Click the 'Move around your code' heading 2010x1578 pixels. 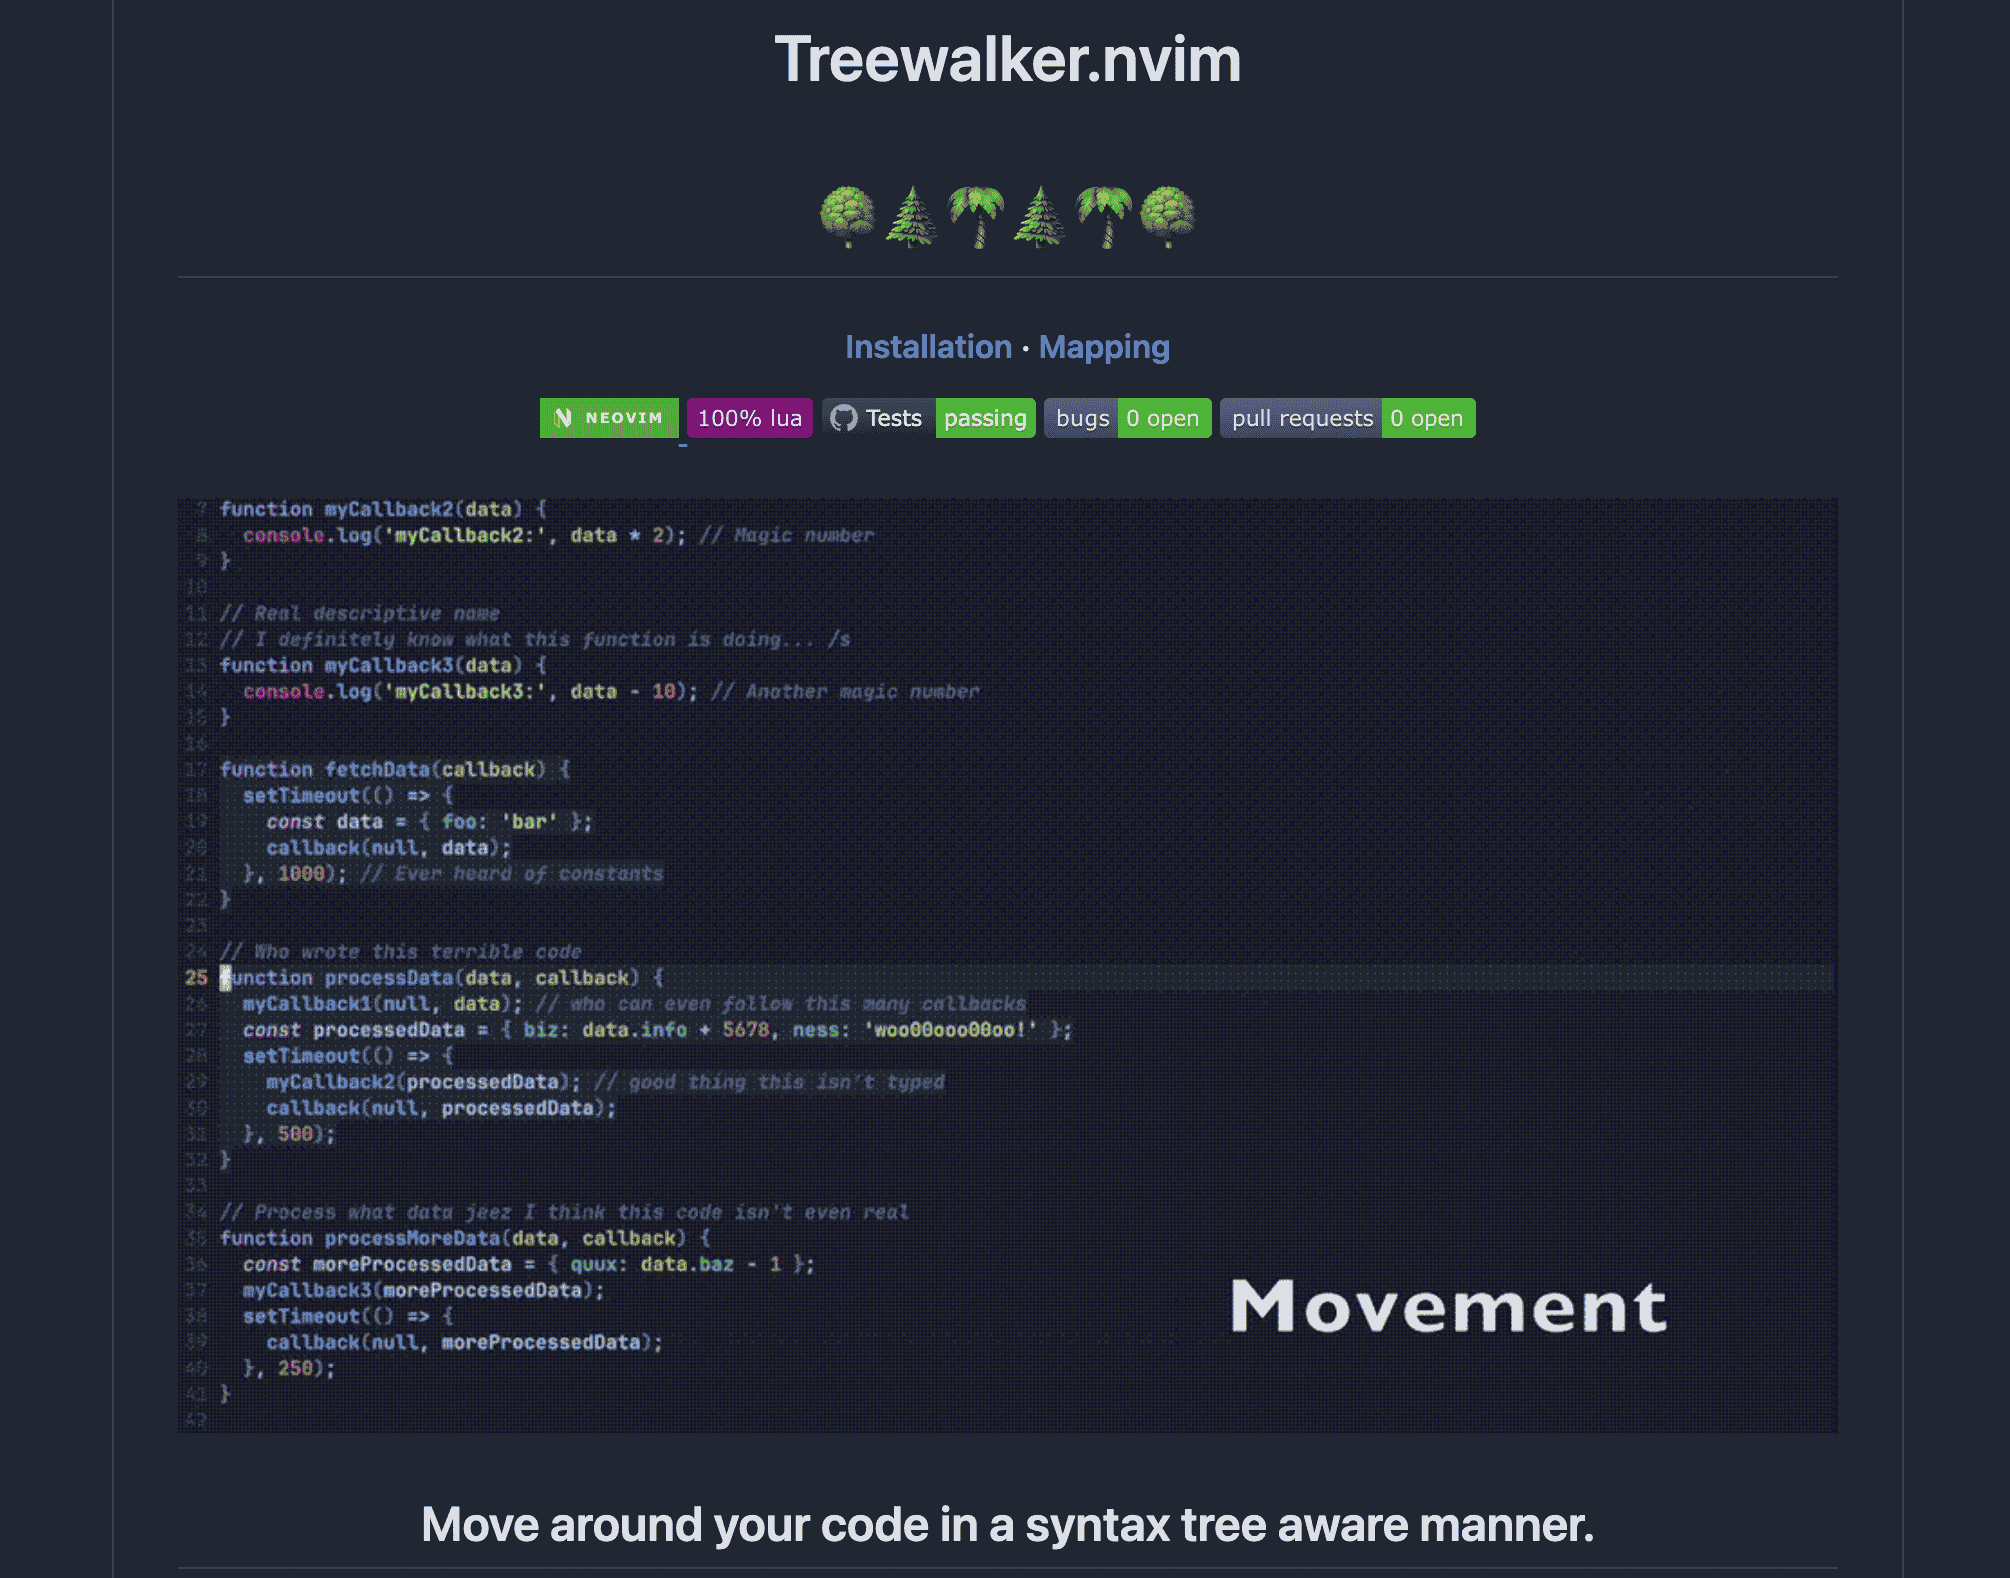(1008, 1525)
